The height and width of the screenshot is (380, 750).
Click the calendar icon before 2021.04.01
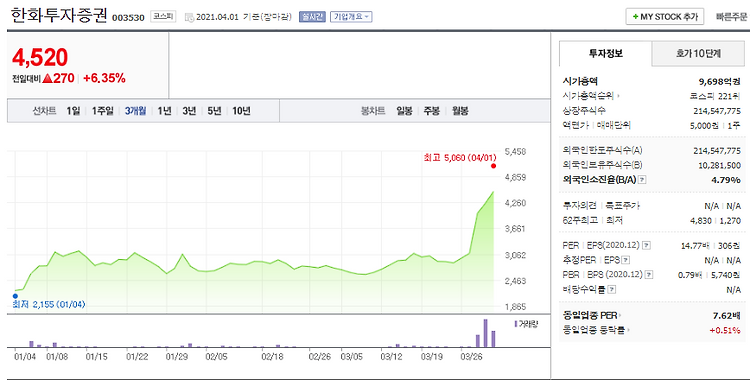pos(189,17)
